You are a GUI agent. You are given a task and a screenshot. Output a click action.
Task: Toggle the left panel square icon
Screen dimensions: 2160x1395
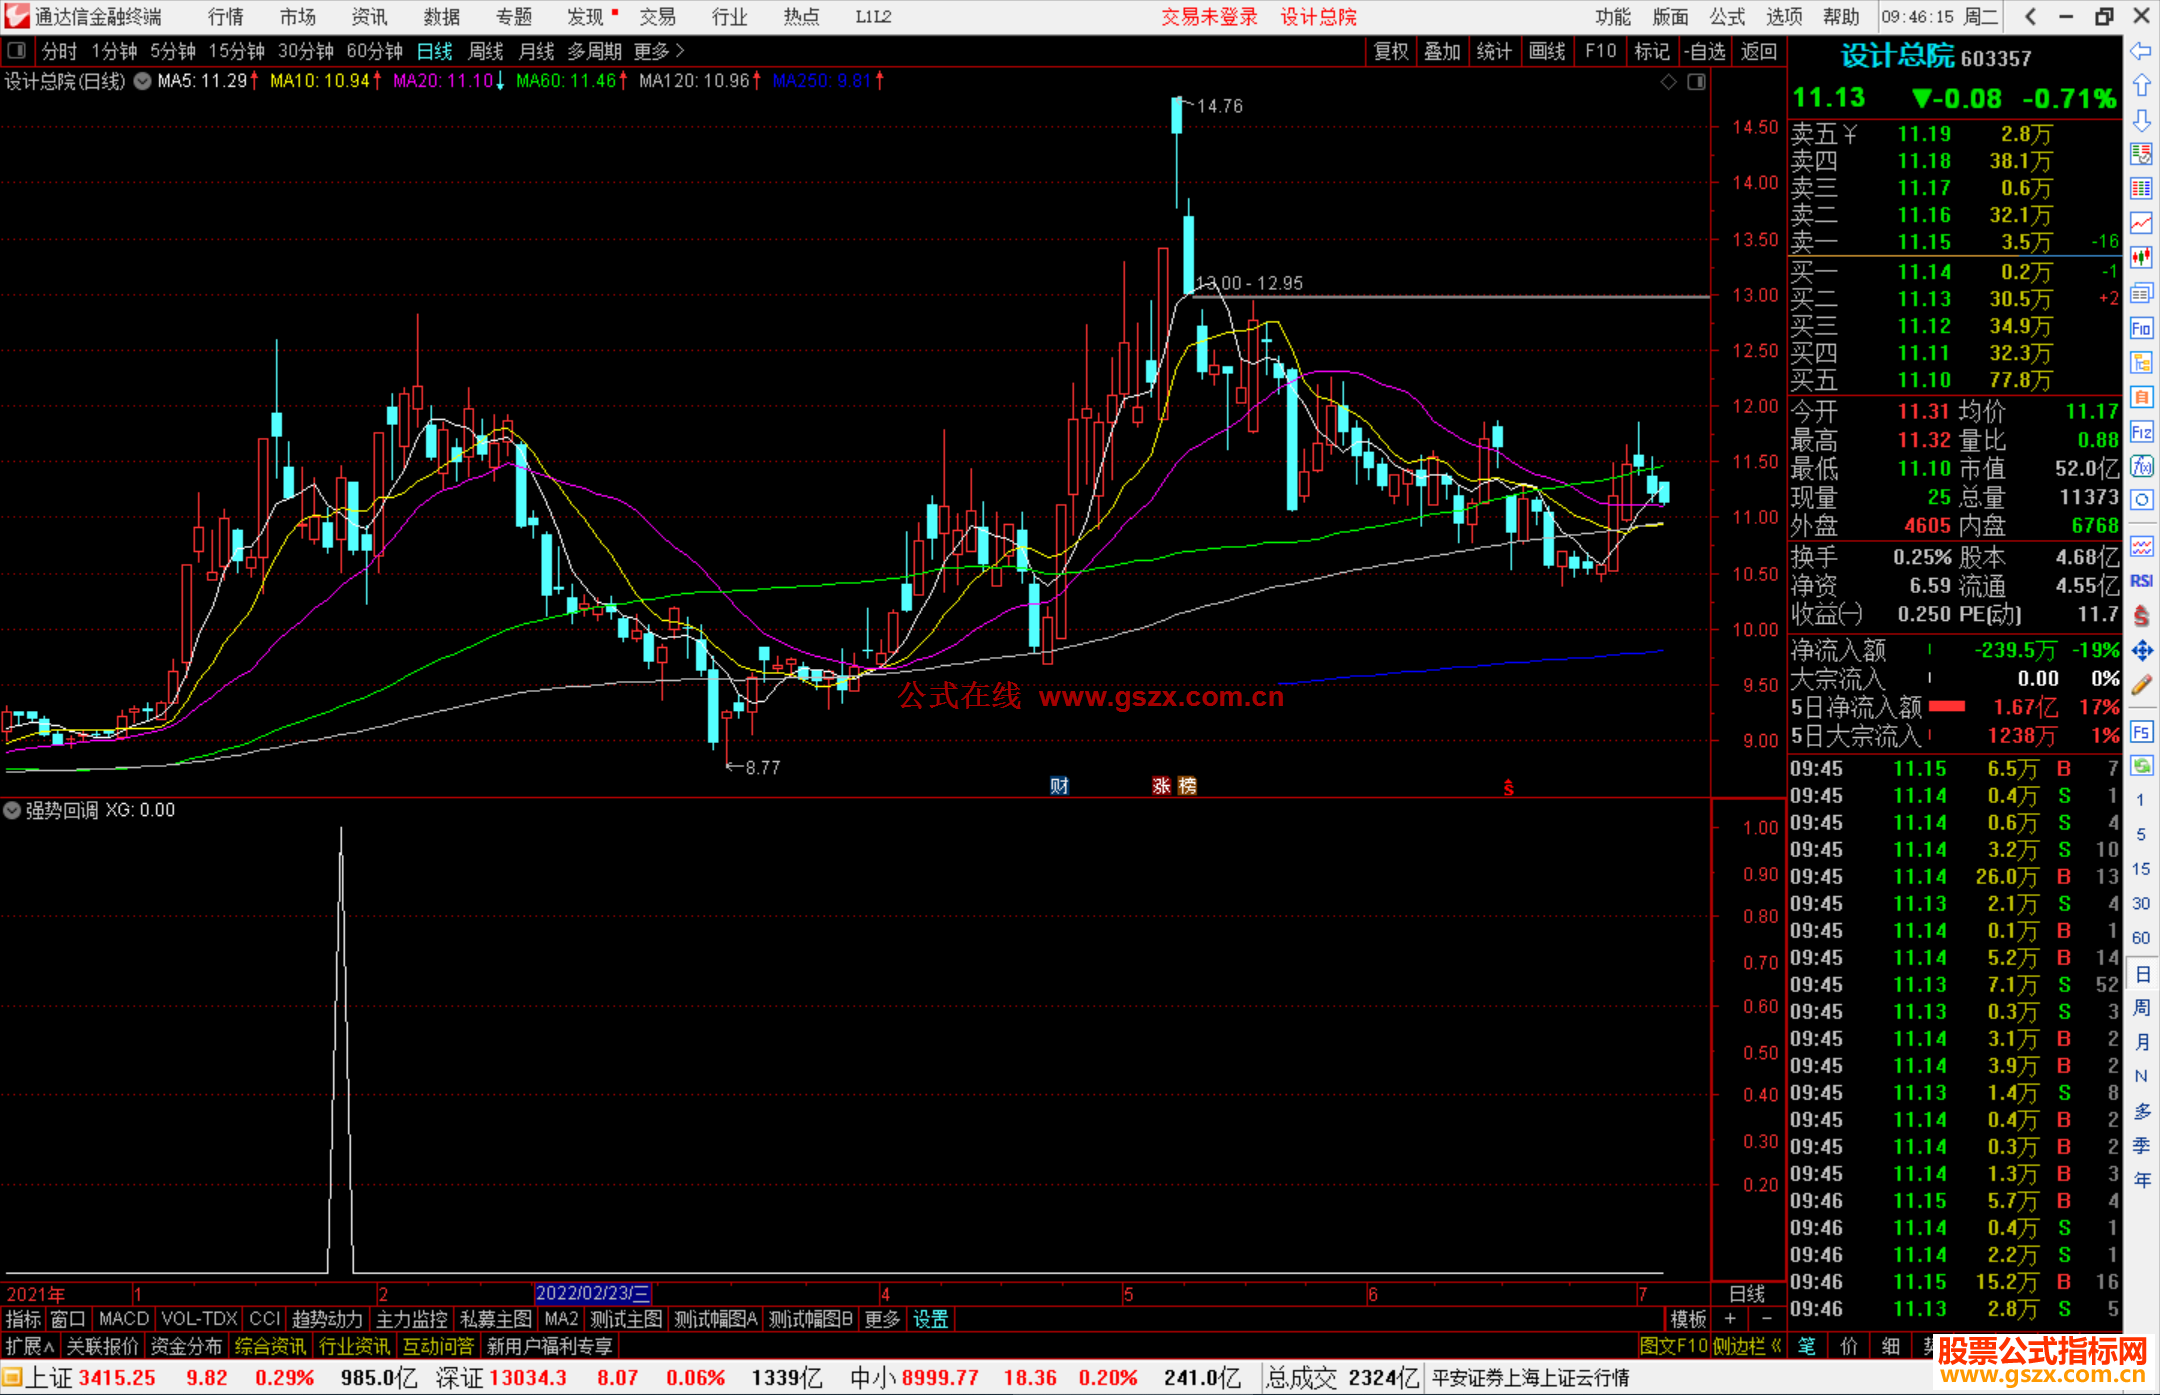(16, 51)
